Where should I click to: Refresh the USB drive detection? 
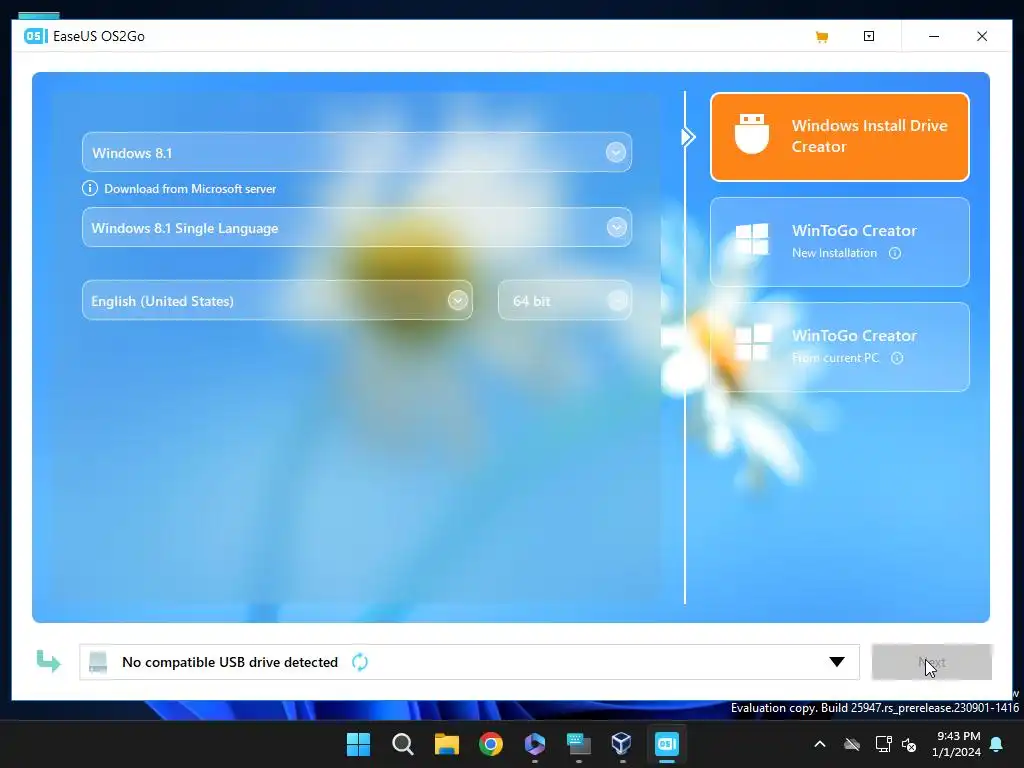pyautogui.click(x=360, y=662)
